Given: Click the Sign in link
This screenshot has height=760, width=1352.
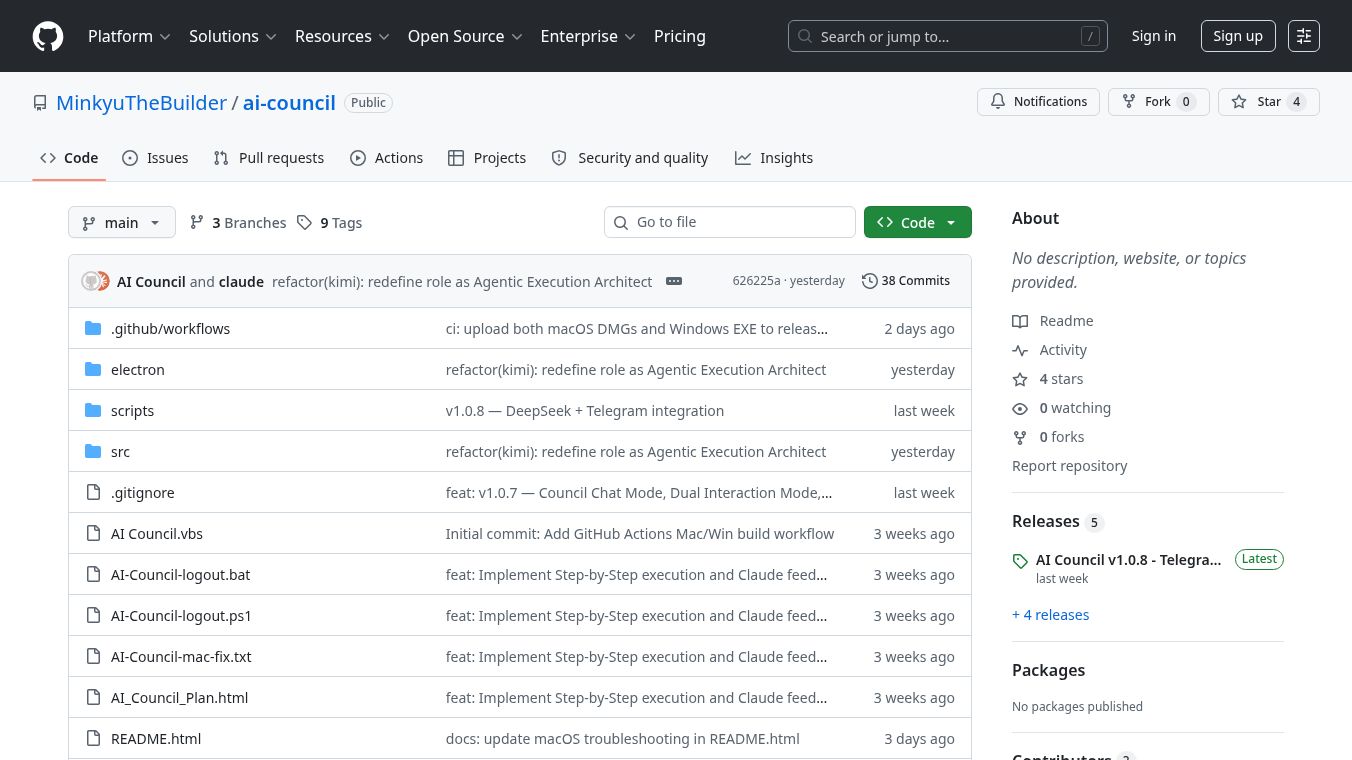Looking at the screenshot, I should (1153, 36).
